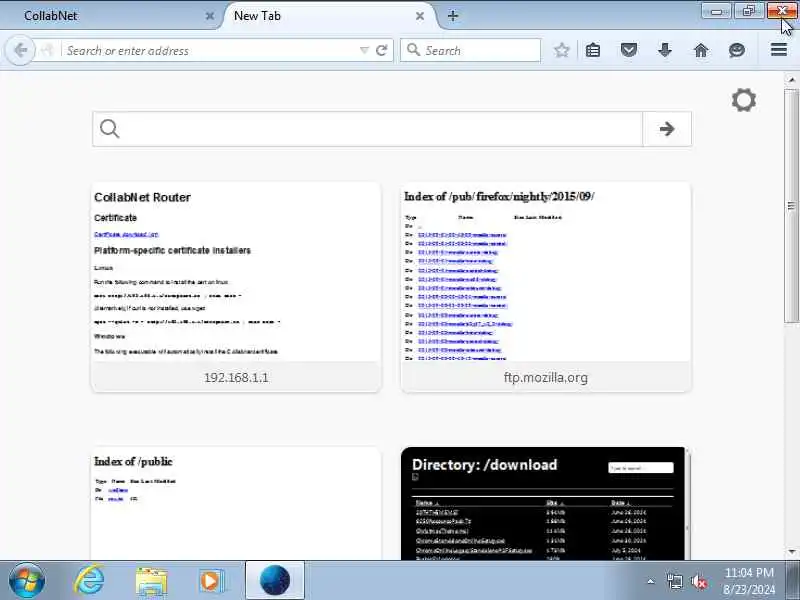Open the hamburger menu
The height and width of the screenshot is (600, 800).
point(779,49)
